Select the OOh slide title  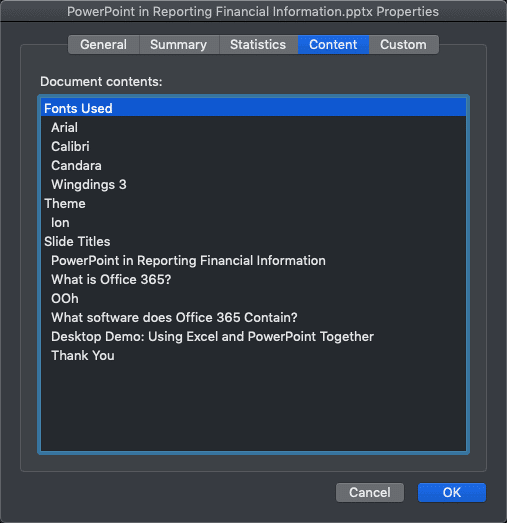coord(254,298)
